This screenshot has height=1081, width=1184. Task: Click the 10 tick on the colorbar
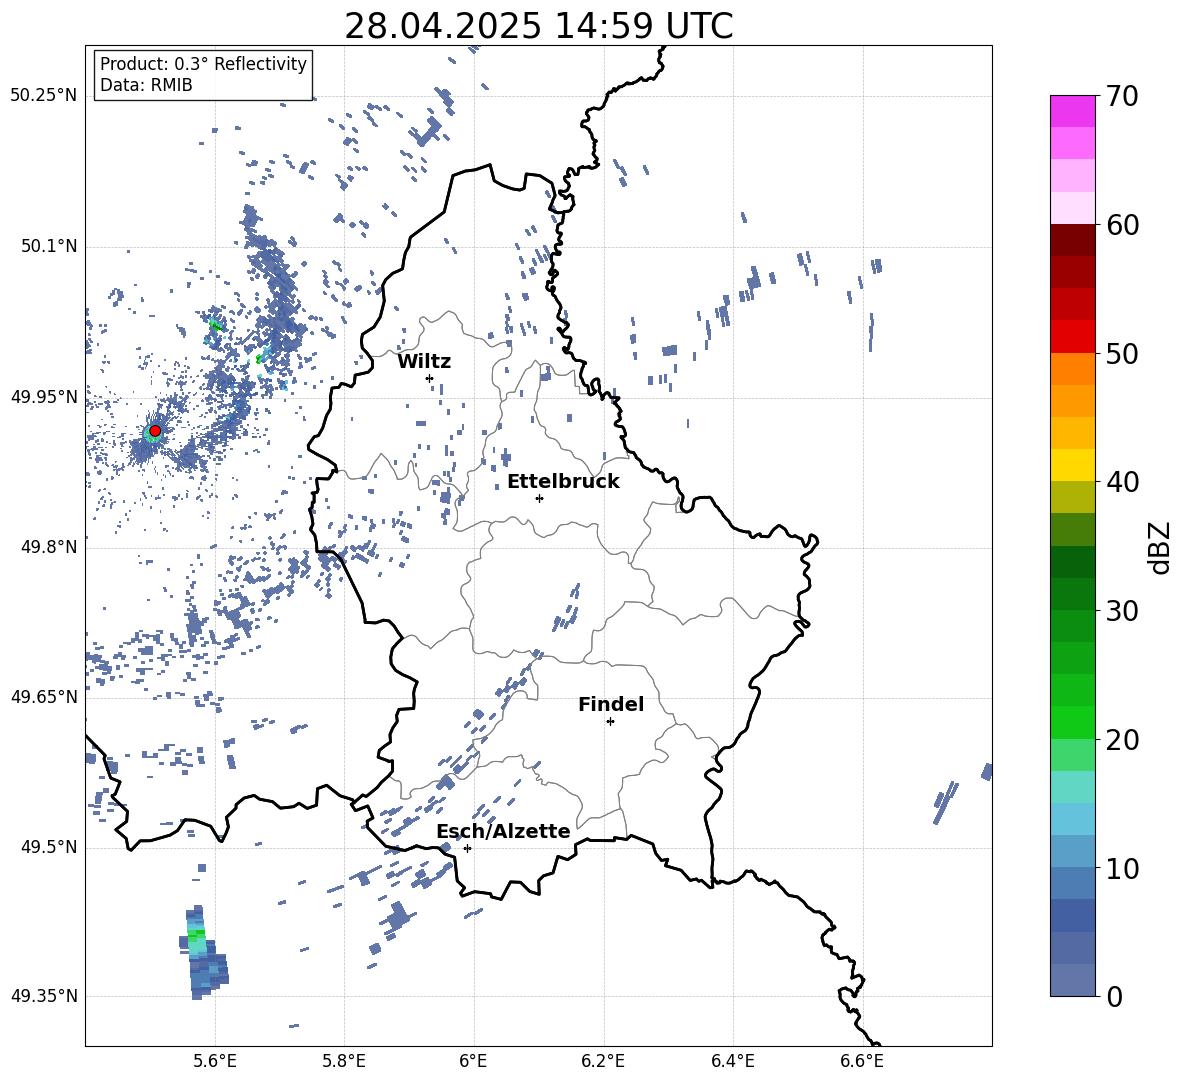coord(1122,868)
